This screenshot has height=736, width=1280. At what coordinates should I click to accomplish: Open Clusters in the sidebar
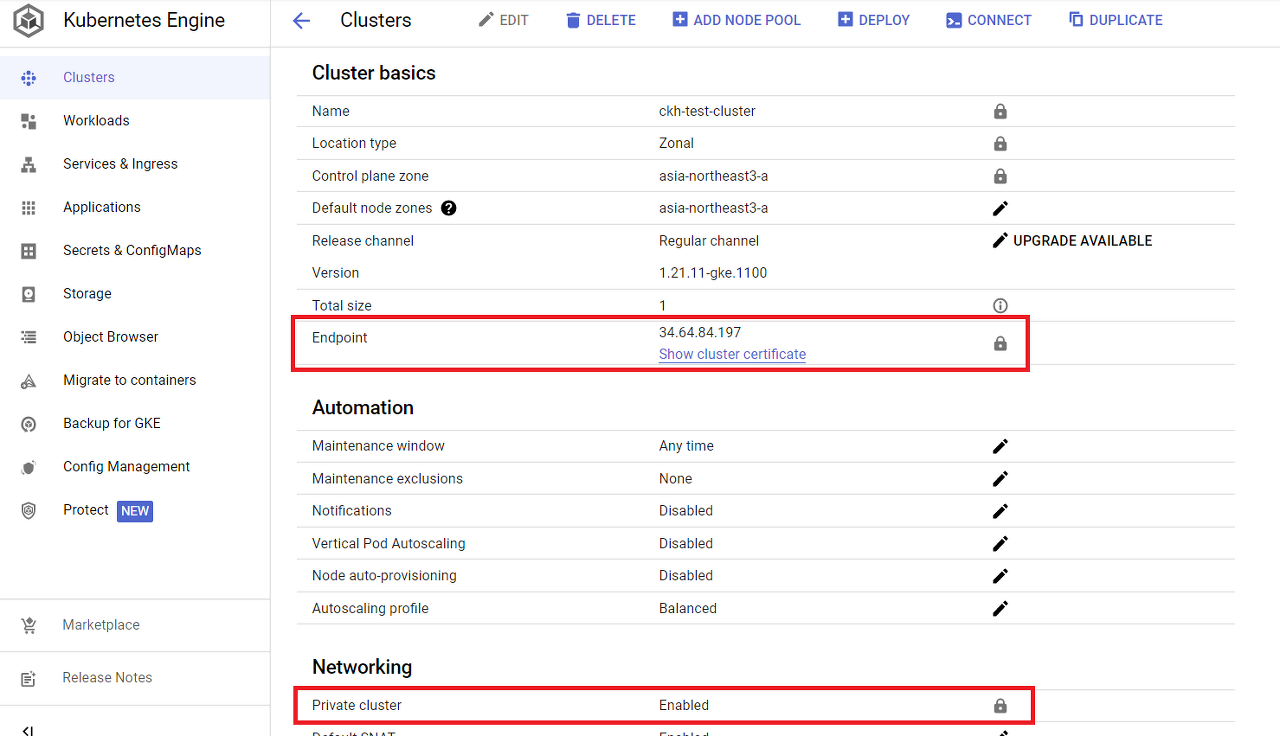(x=135, y=77)
